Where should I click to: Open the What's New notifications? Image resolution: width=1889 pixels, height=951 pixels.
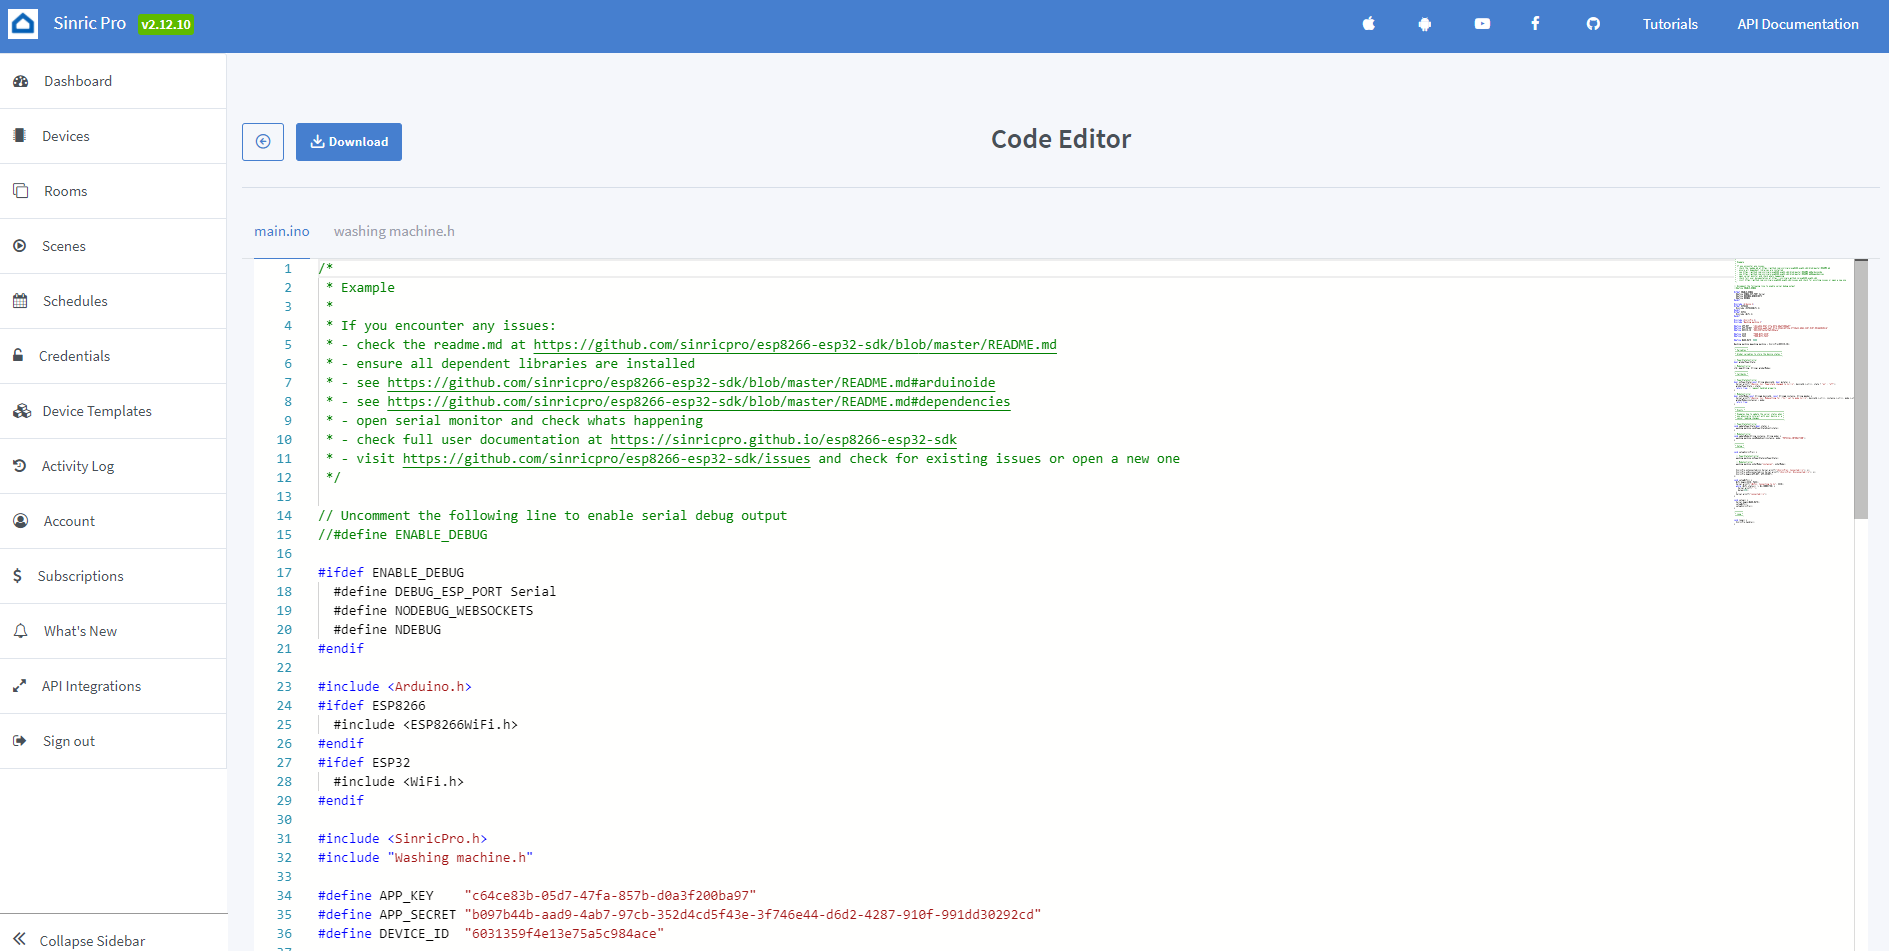(x=79, y=630)
